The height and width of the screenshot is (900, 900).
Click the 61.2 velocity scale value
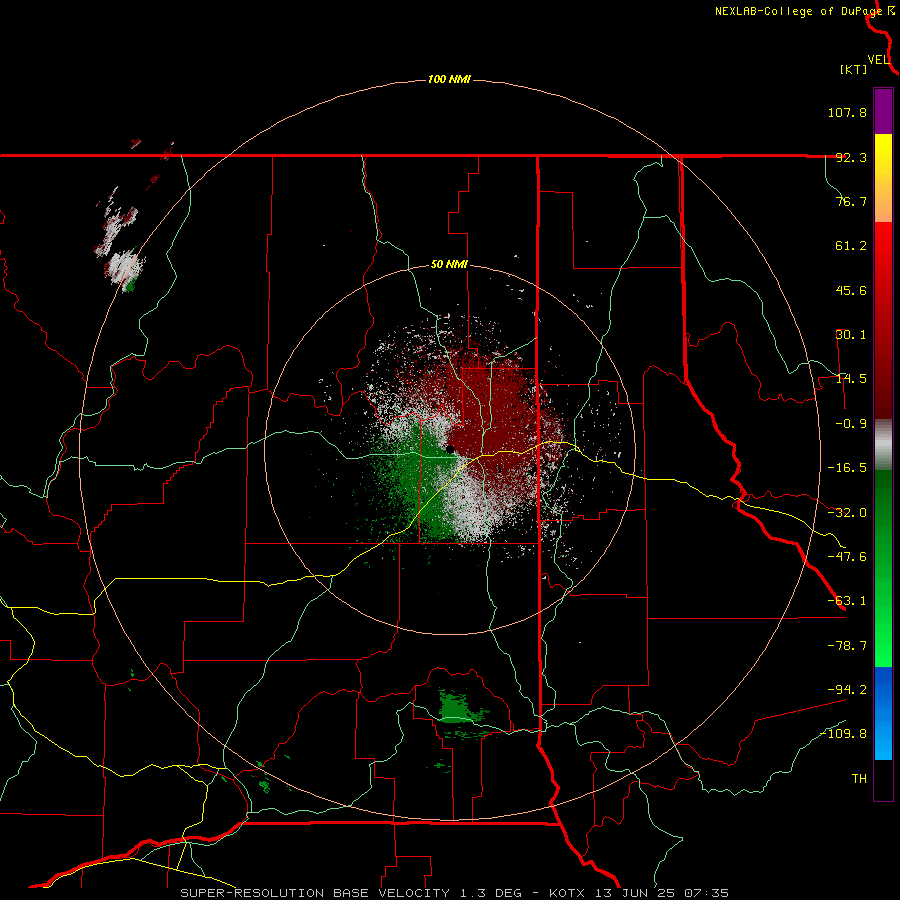point(851,246)
